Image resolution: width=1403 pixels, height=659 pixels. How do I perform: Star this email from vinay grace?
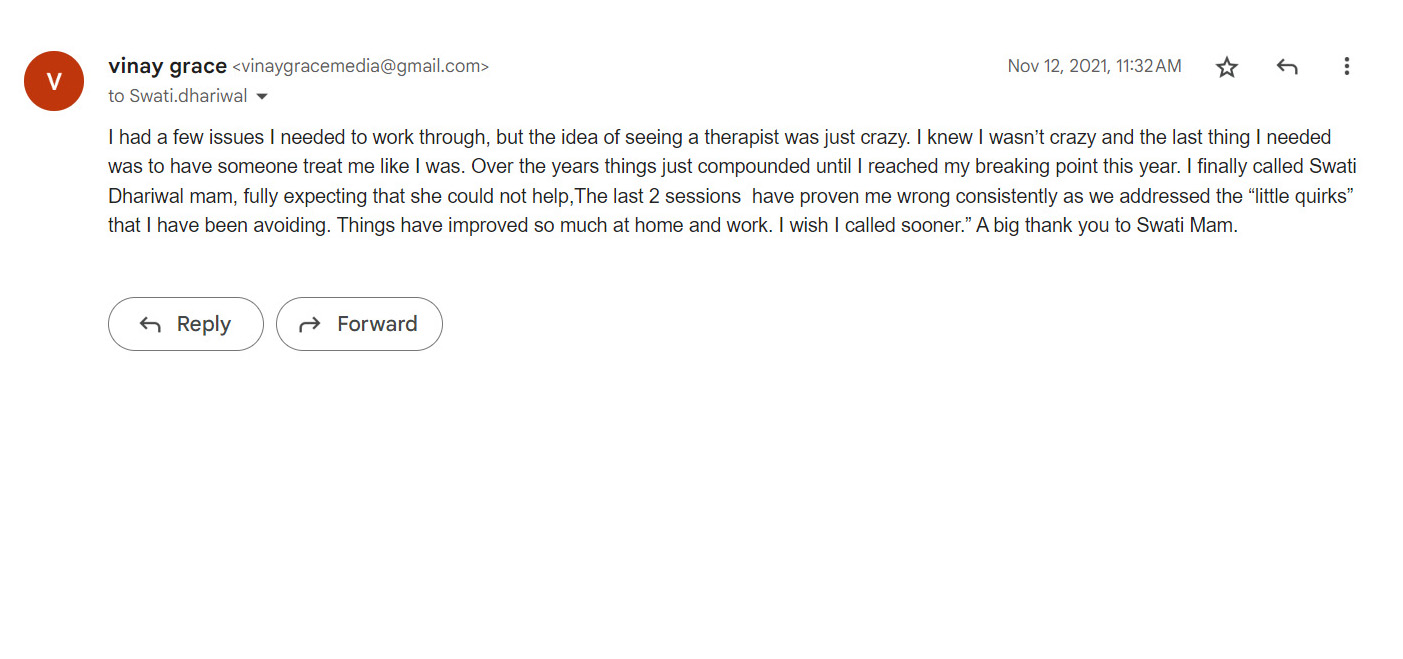pyautogui.click(x=1227, y=67)
